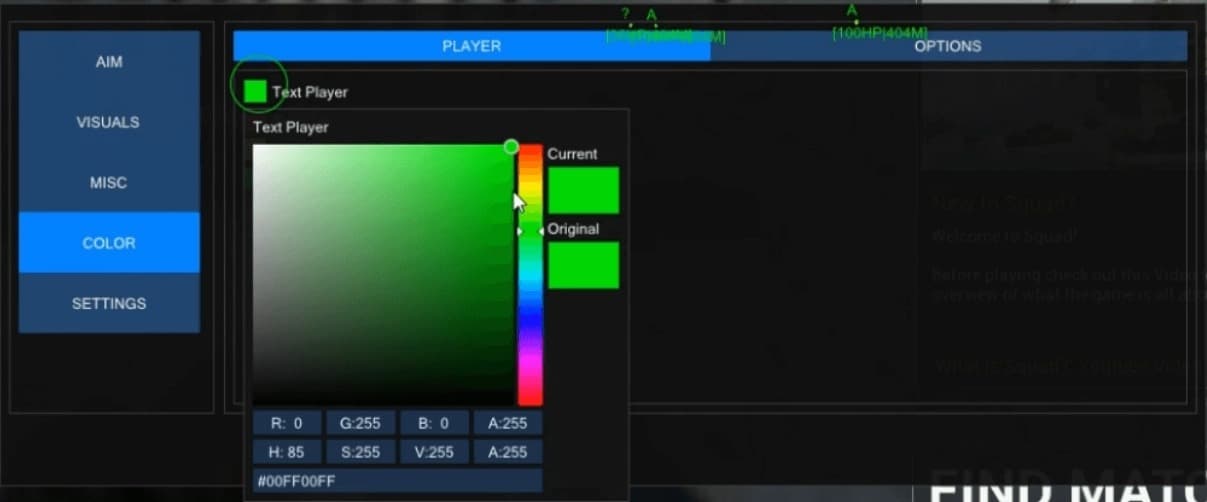Switch to the PLAYER tab
The width and height of the screenshot is (1207, 502).
(471, 46)
